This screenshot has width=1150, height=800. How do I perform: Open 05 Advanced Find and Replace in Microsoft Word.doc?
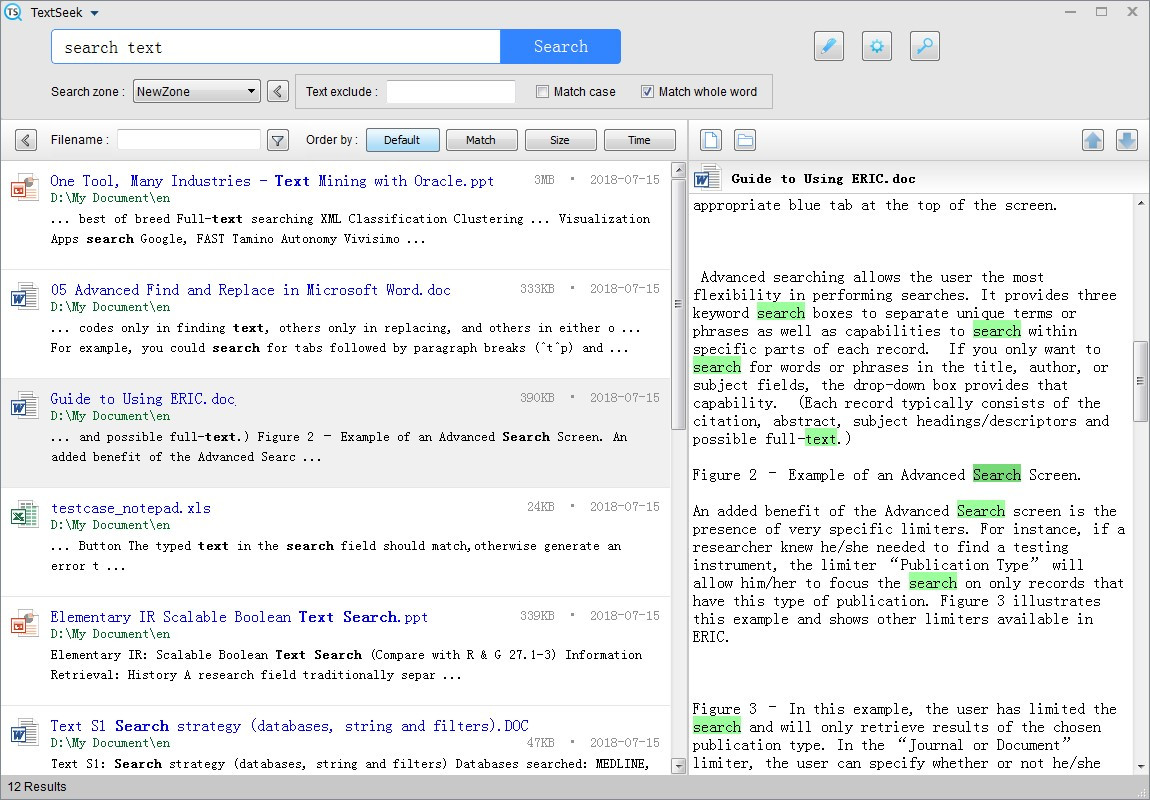251,290
